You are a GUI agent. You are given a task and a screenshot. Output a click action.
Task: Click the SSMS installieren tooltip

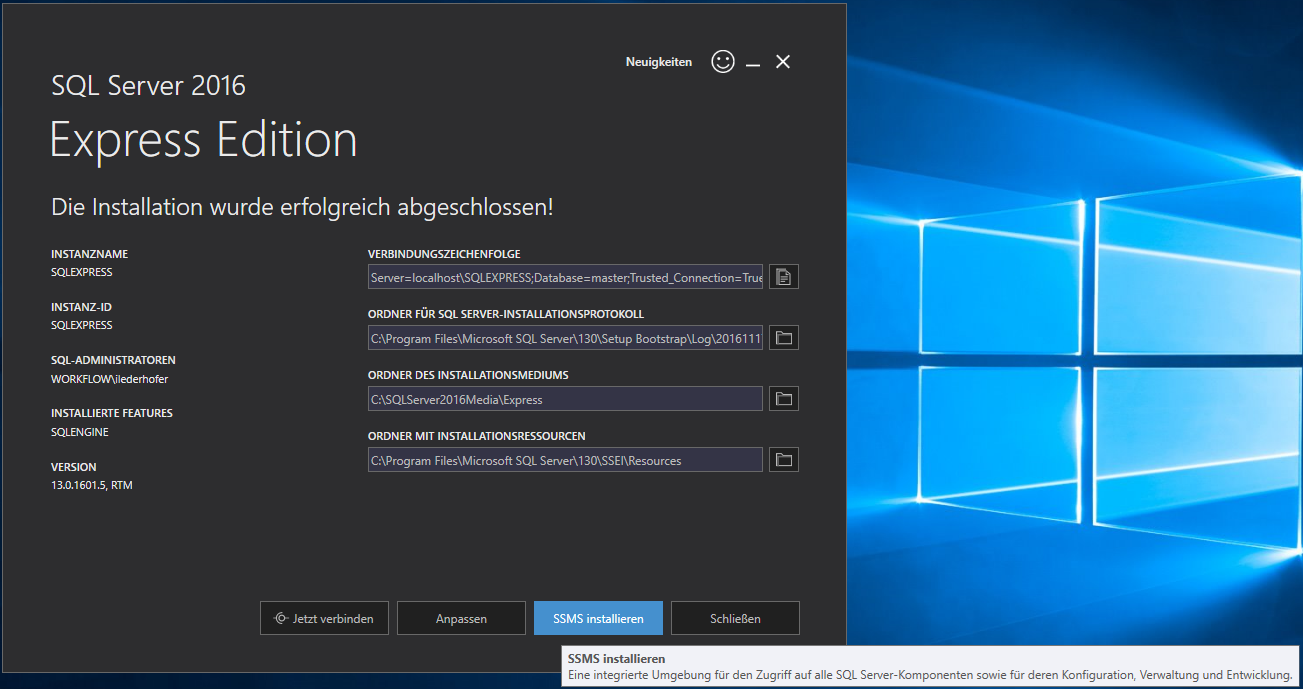(x=929, y=668)
